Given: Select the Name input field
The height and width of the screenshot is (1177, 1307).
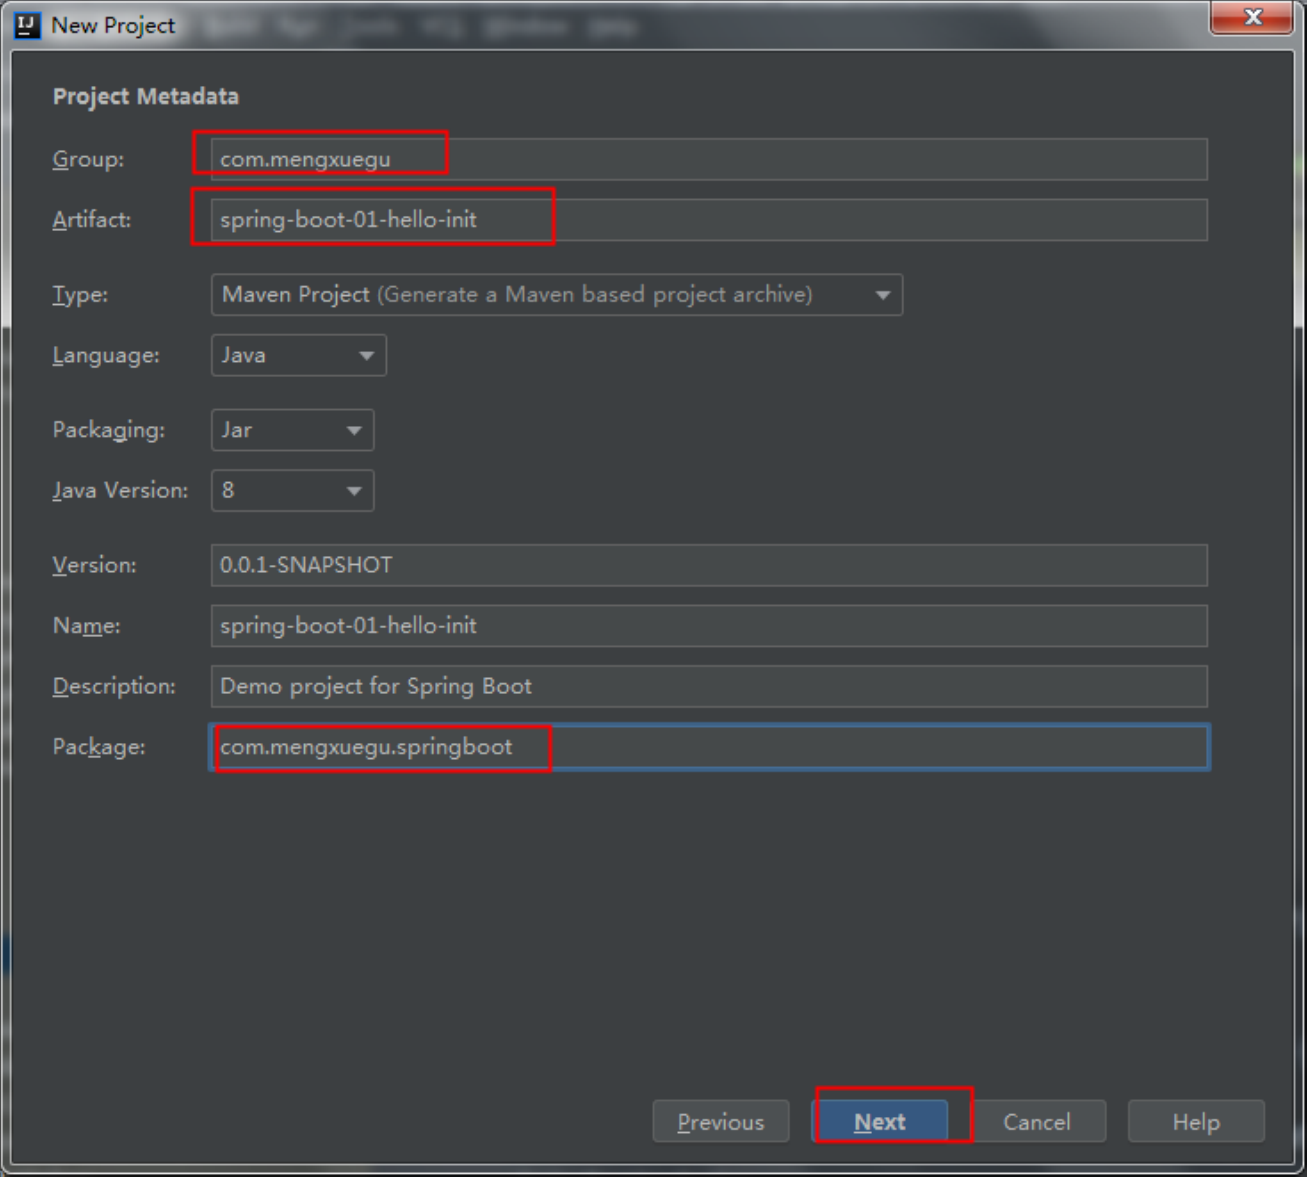Looking at the screenshot, I should click(709, 626).
